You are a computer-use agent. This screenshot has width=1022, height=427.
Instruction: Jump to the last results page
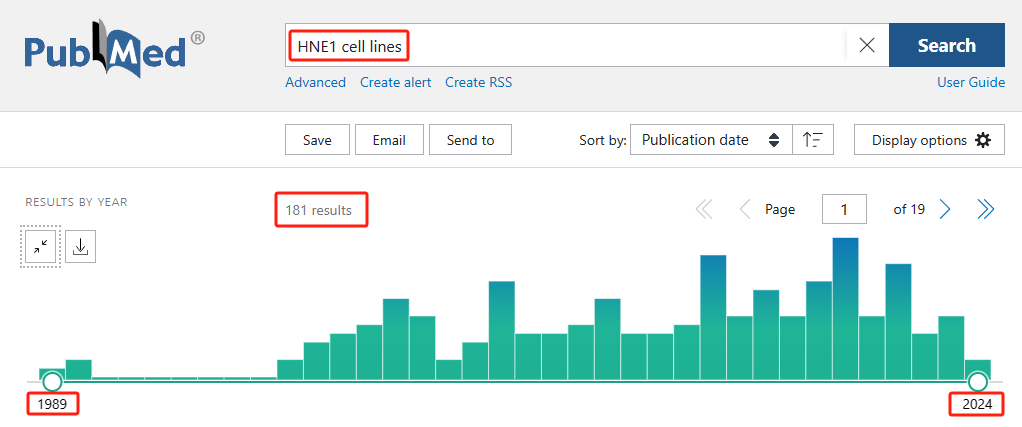tap(986, 209)
